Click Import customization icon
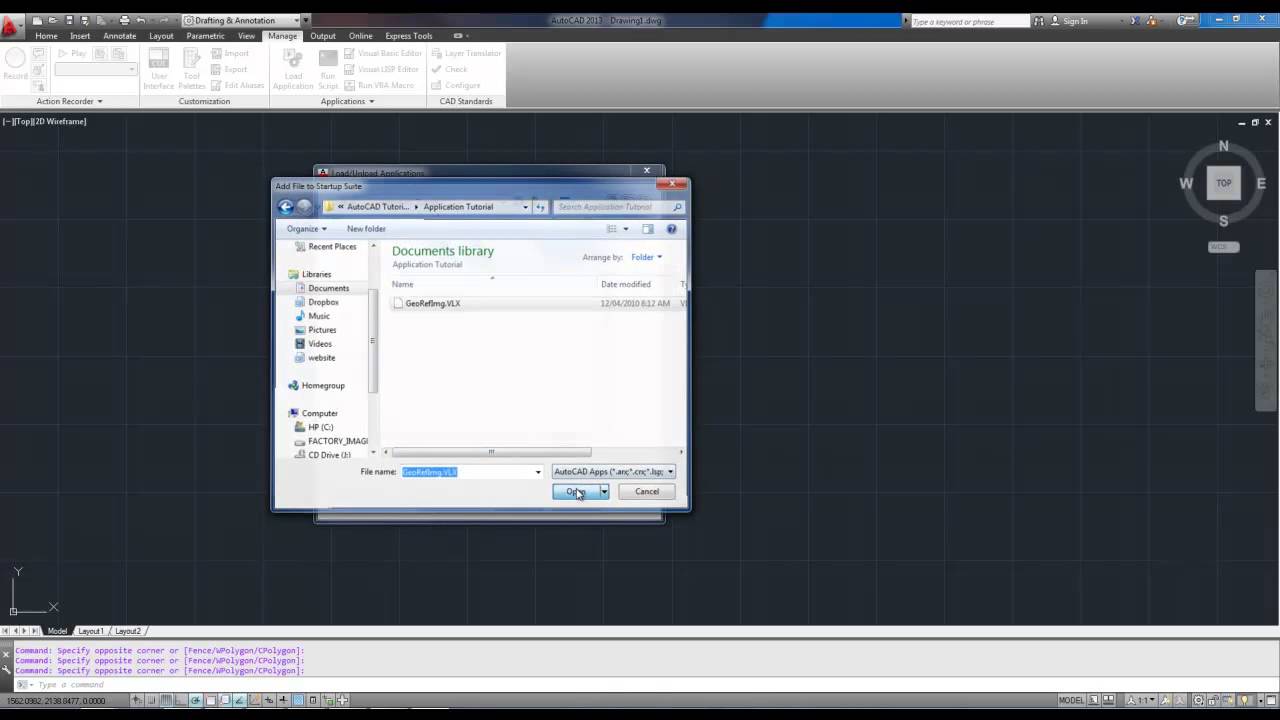 click(230, 53)
